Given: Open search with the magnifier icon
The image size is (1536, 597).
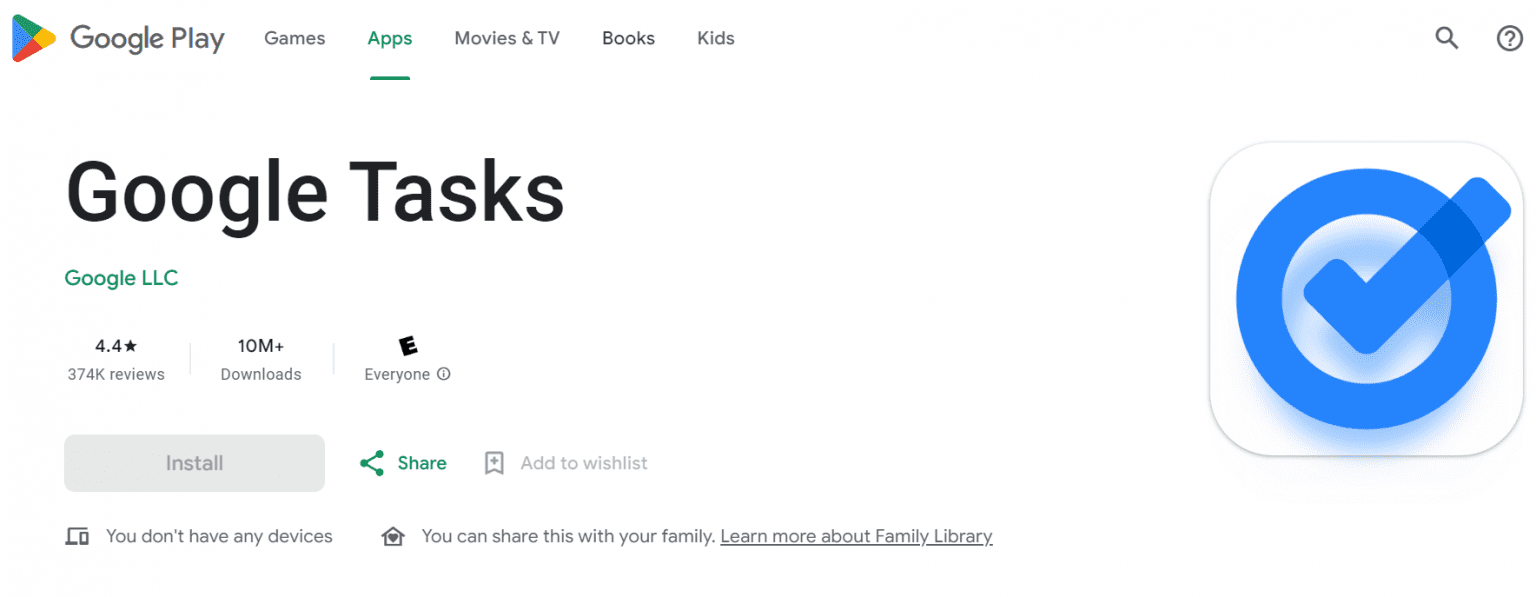Looking at the screenshot, I should coord(1447,39).
